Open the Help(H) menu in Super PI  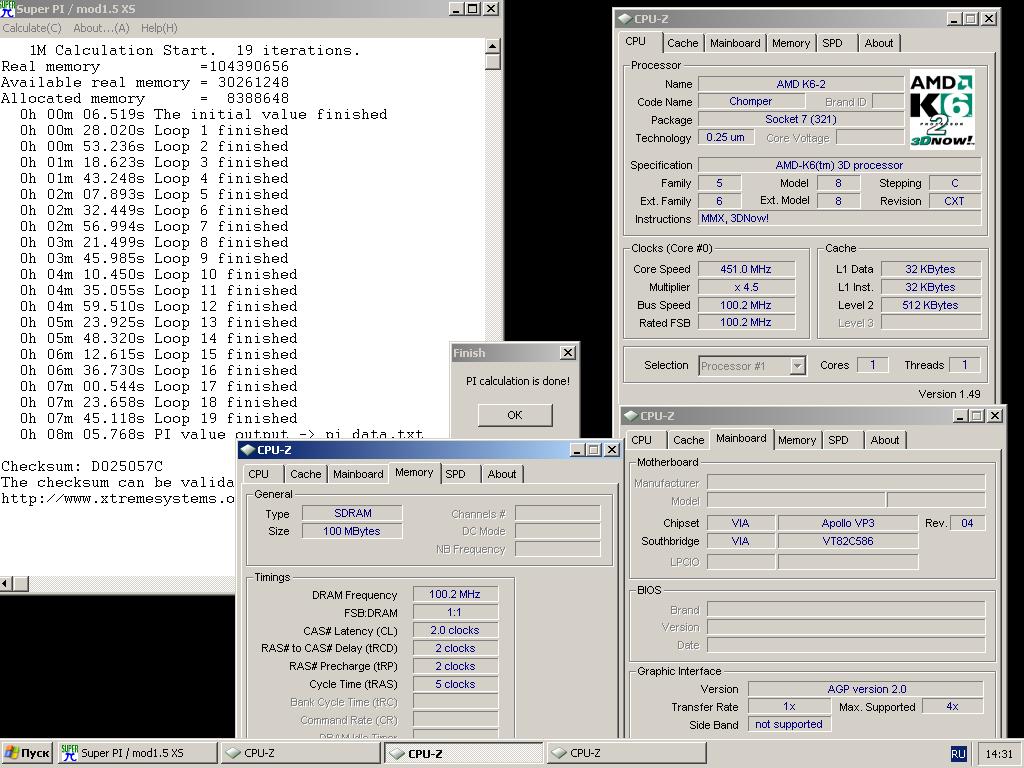point(159,28)
